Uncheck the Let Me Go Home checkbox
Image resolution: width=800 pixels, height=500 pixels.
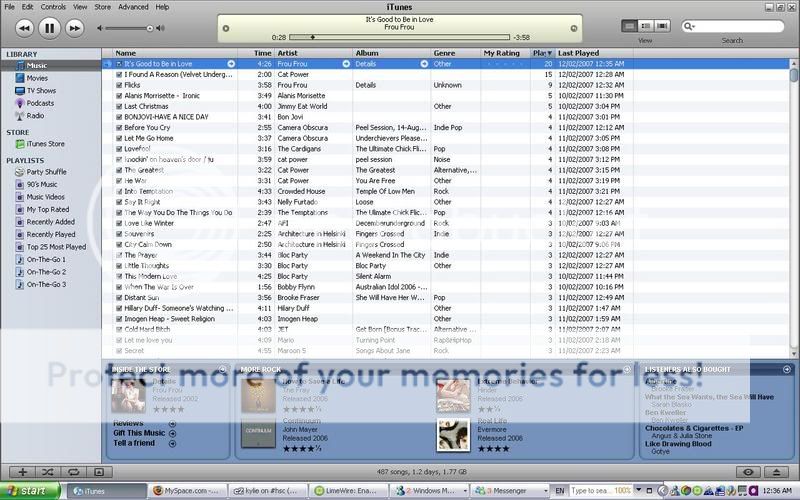coord(119,138)
